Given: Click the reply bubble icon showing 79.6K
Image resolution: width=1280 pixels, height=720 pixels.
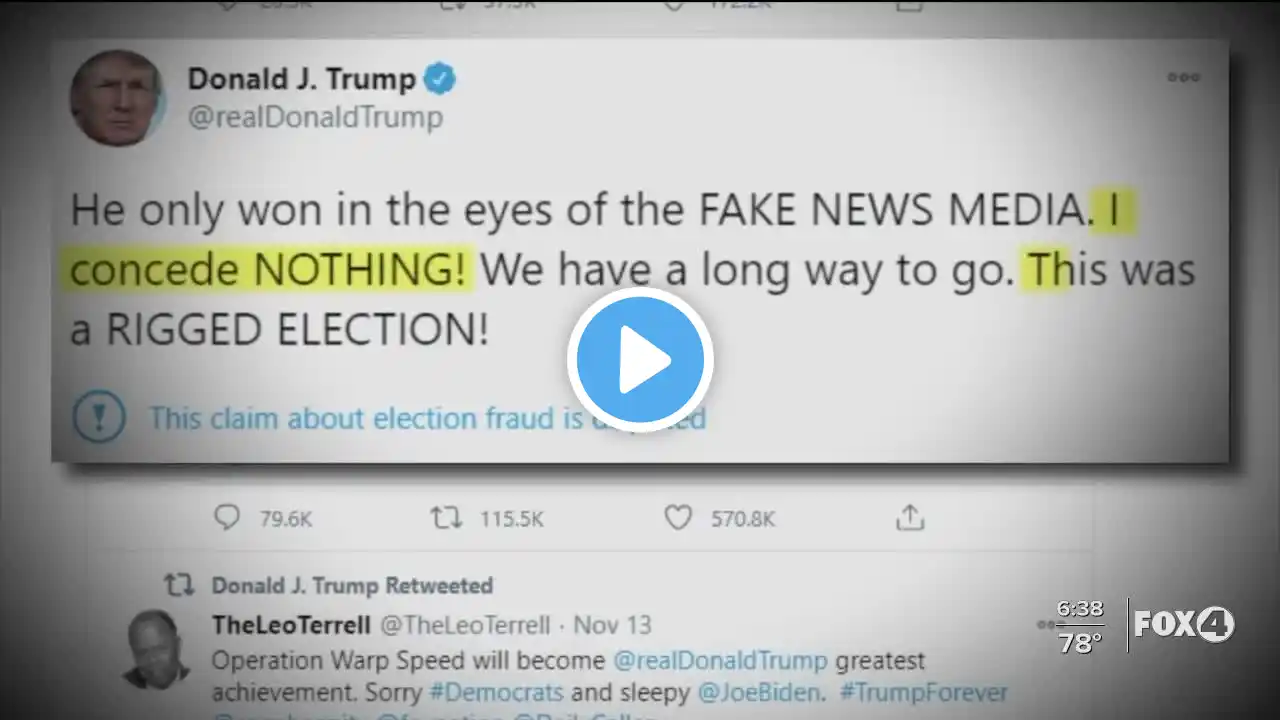Looking at the screenshot, I should tap(228, 517).
